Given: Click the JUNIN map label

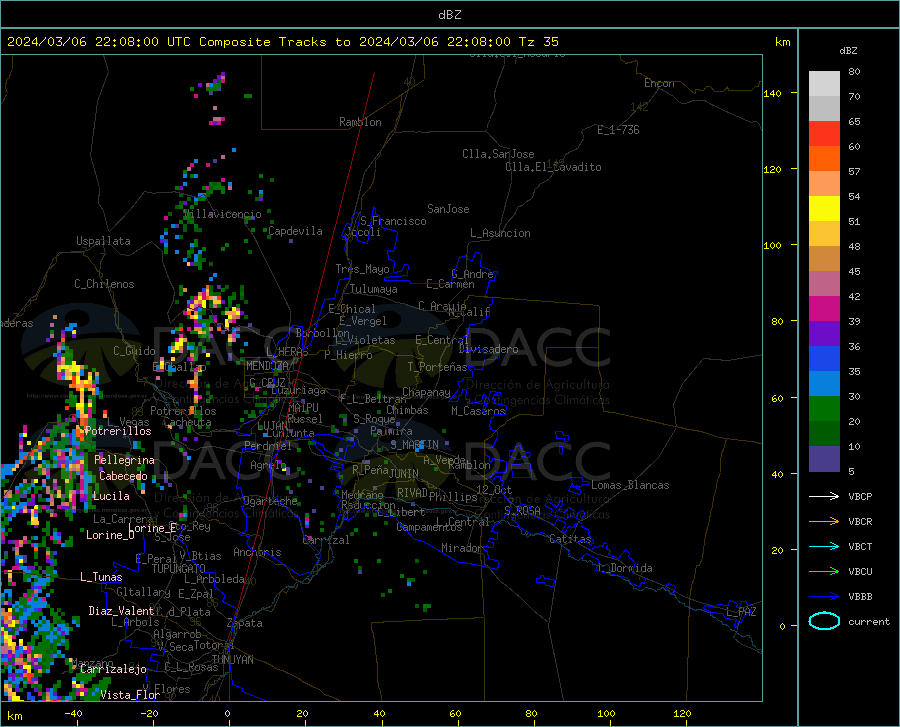Looking at the screenshot, I should [x=404, y=474].
